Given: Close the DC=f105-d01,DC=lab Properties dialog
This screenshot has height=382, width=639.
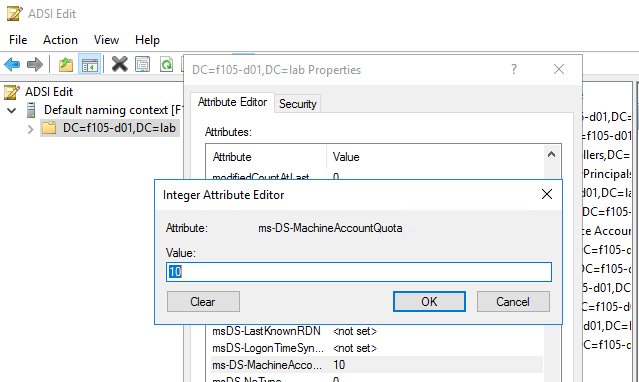Looking at the screenshot, I should [559, 69].
